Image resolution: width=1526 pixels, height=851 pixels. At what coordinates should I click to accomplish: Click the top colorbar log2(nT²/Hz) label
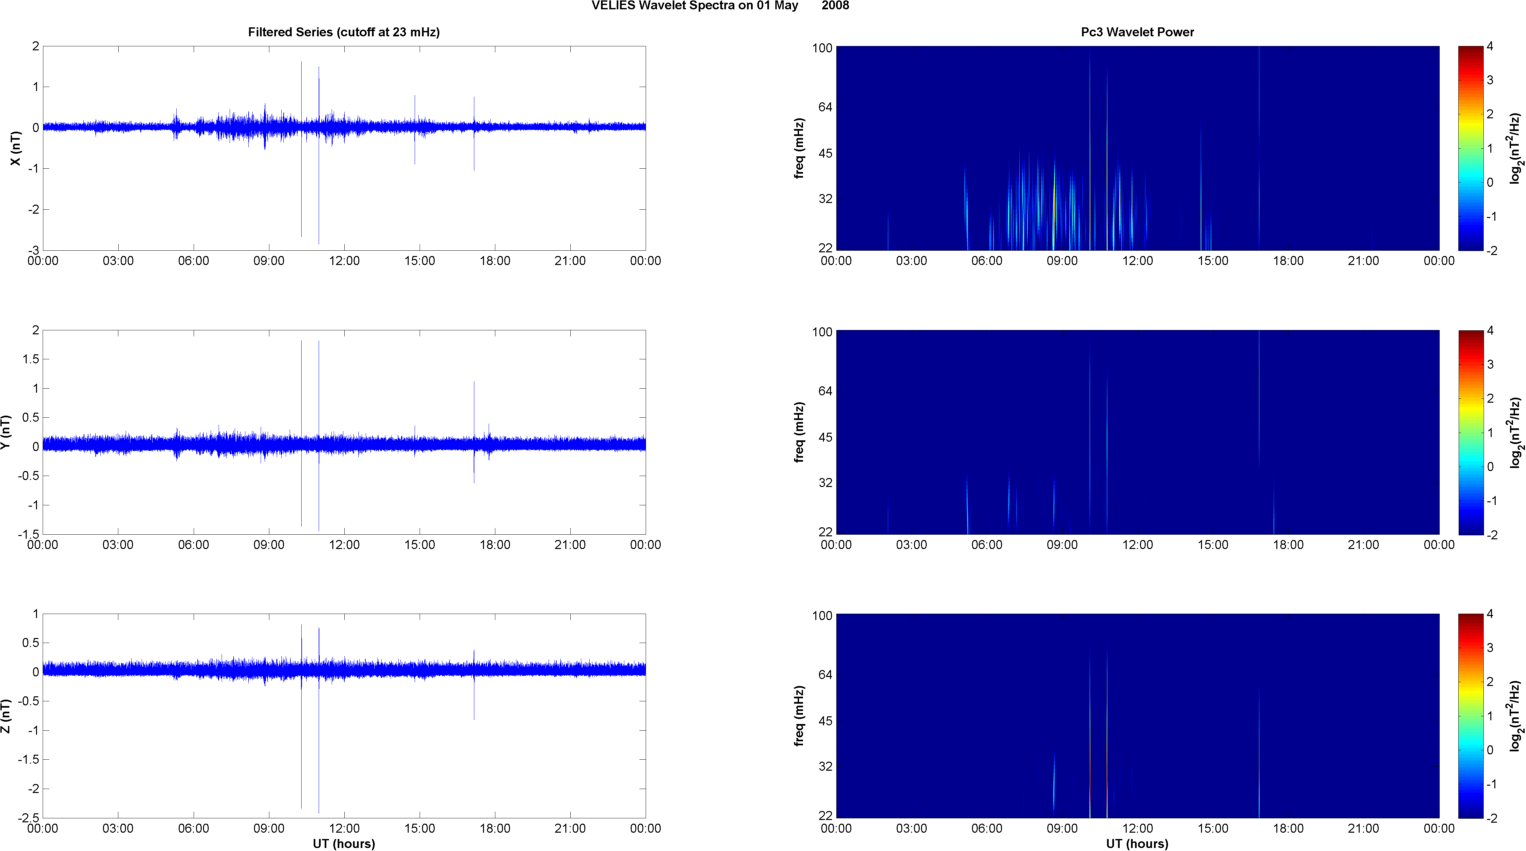tap(1516, 148)
